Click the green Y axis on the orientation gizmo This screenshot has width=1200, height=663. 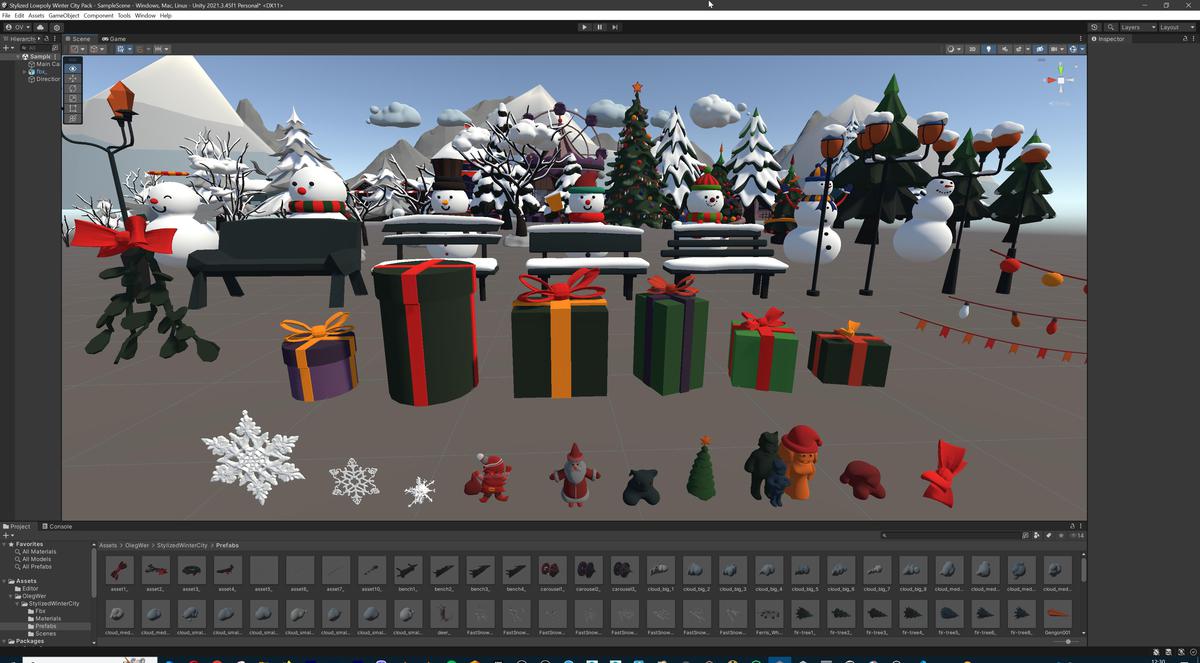[x=1060, y=68]
